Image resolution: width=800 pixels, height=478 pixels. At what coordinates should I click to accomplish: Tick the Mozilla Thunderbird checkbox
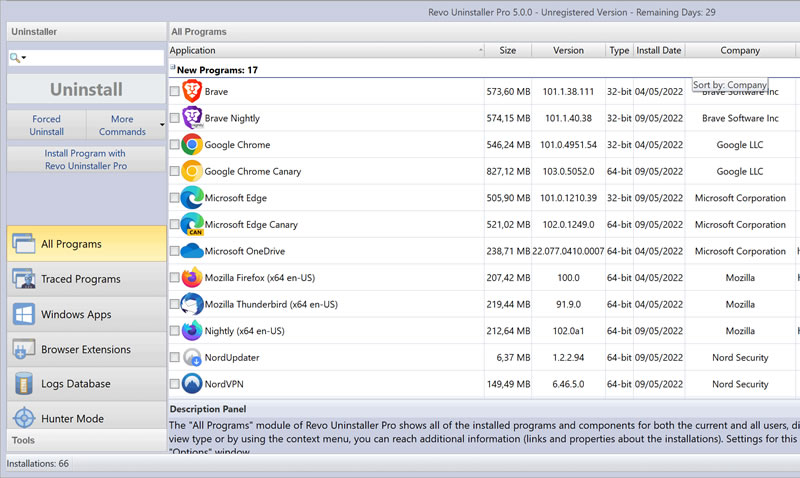(174, 304)
